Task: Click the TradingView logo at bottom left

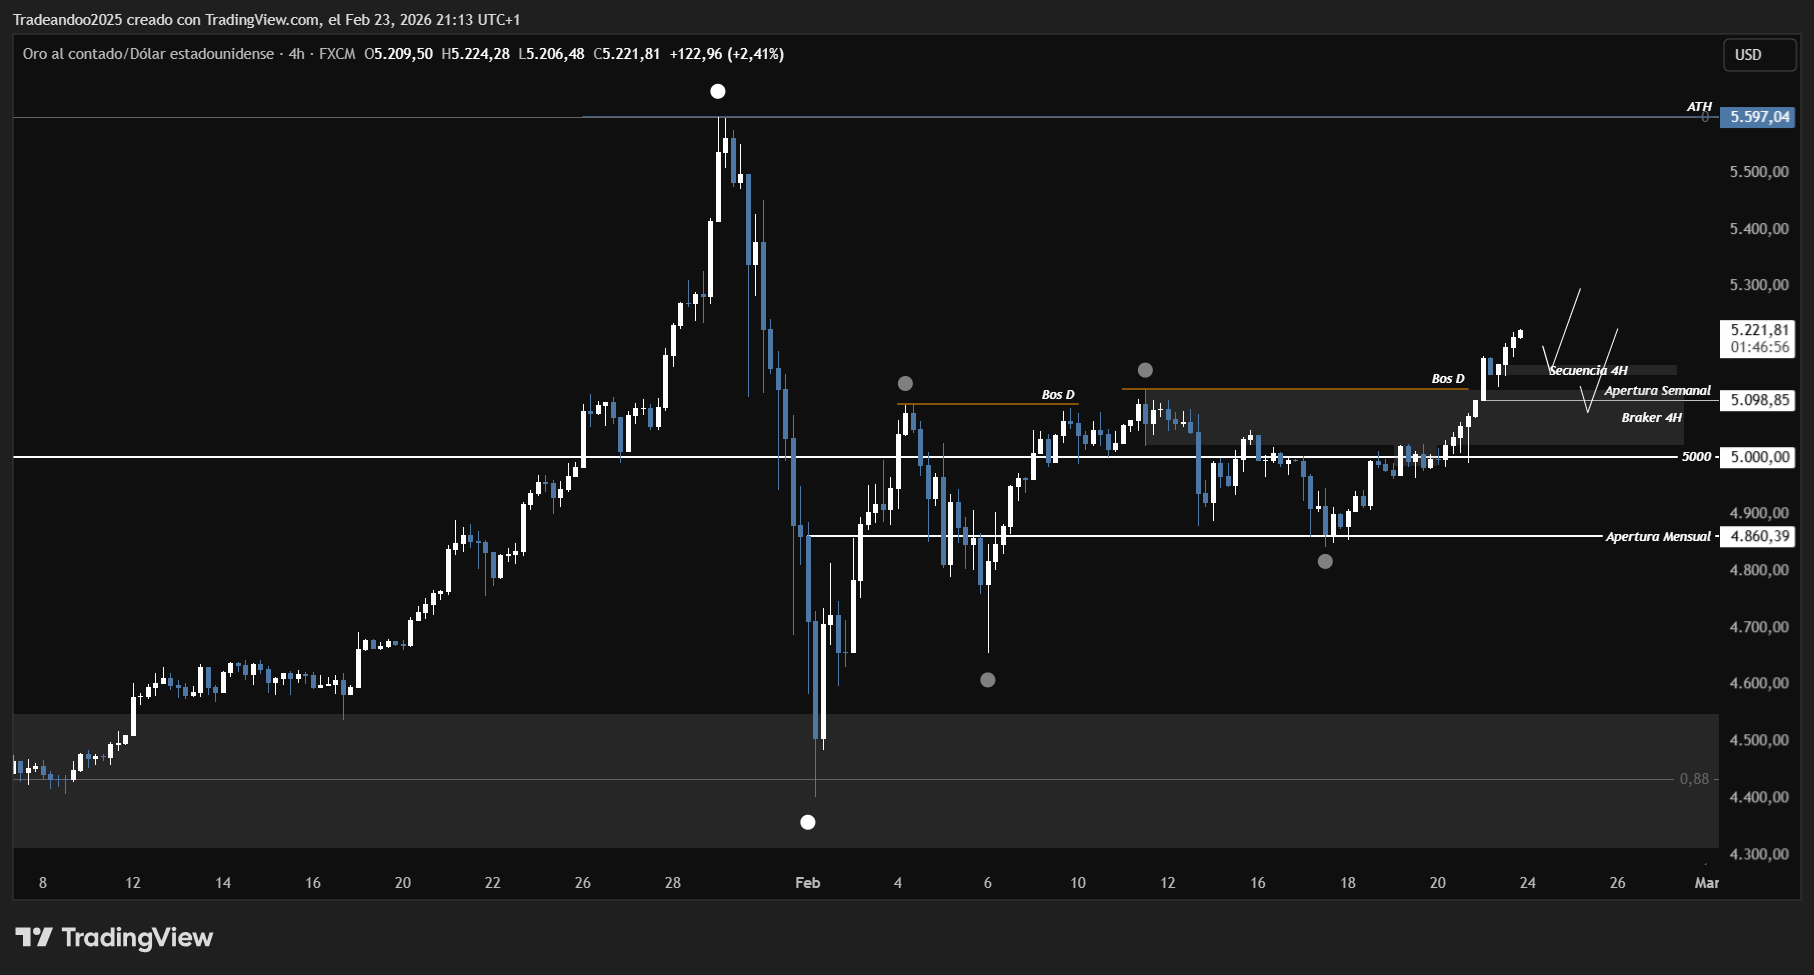Action: pyautogui.click(x=114, y=937)
